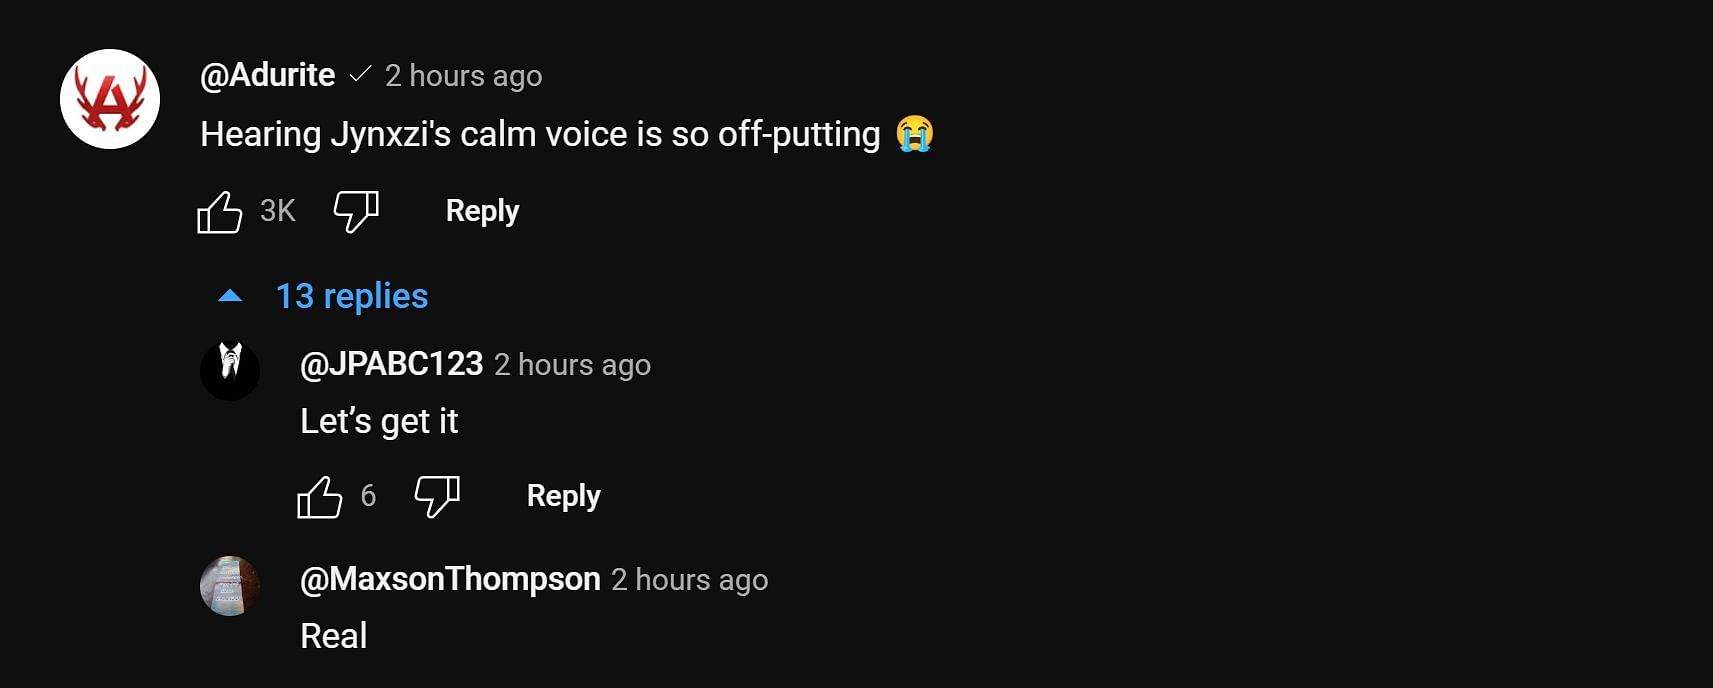Image resolution: width=1713 pixels, height=688 pixels.
Task: Reply to Adurite's comment
Action: point(482,211)
